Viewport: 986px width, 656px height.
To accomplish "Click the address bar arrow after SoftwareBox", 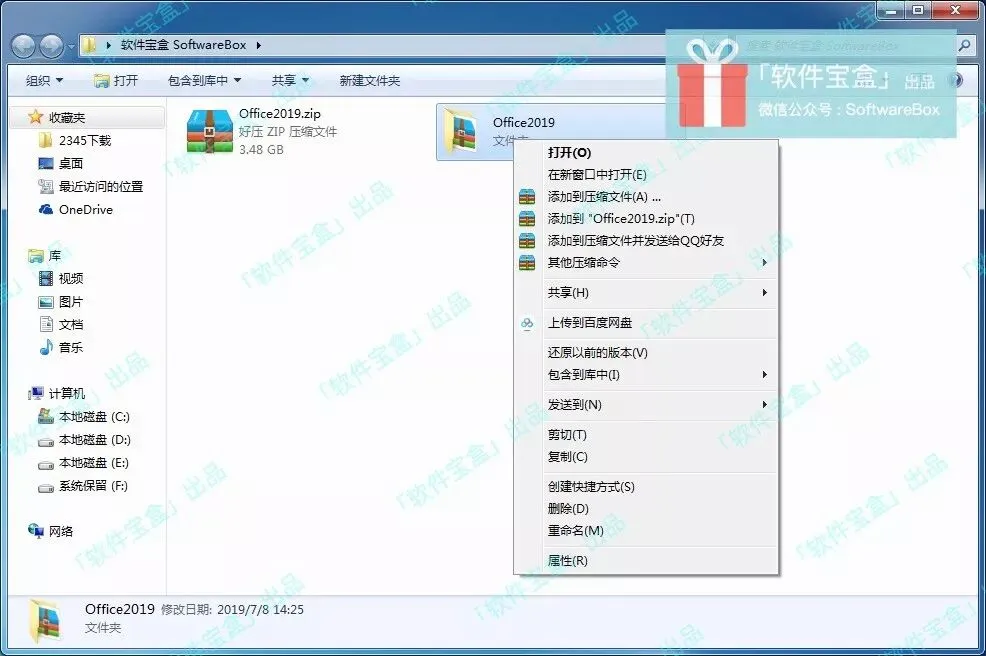I will point(258,45).
